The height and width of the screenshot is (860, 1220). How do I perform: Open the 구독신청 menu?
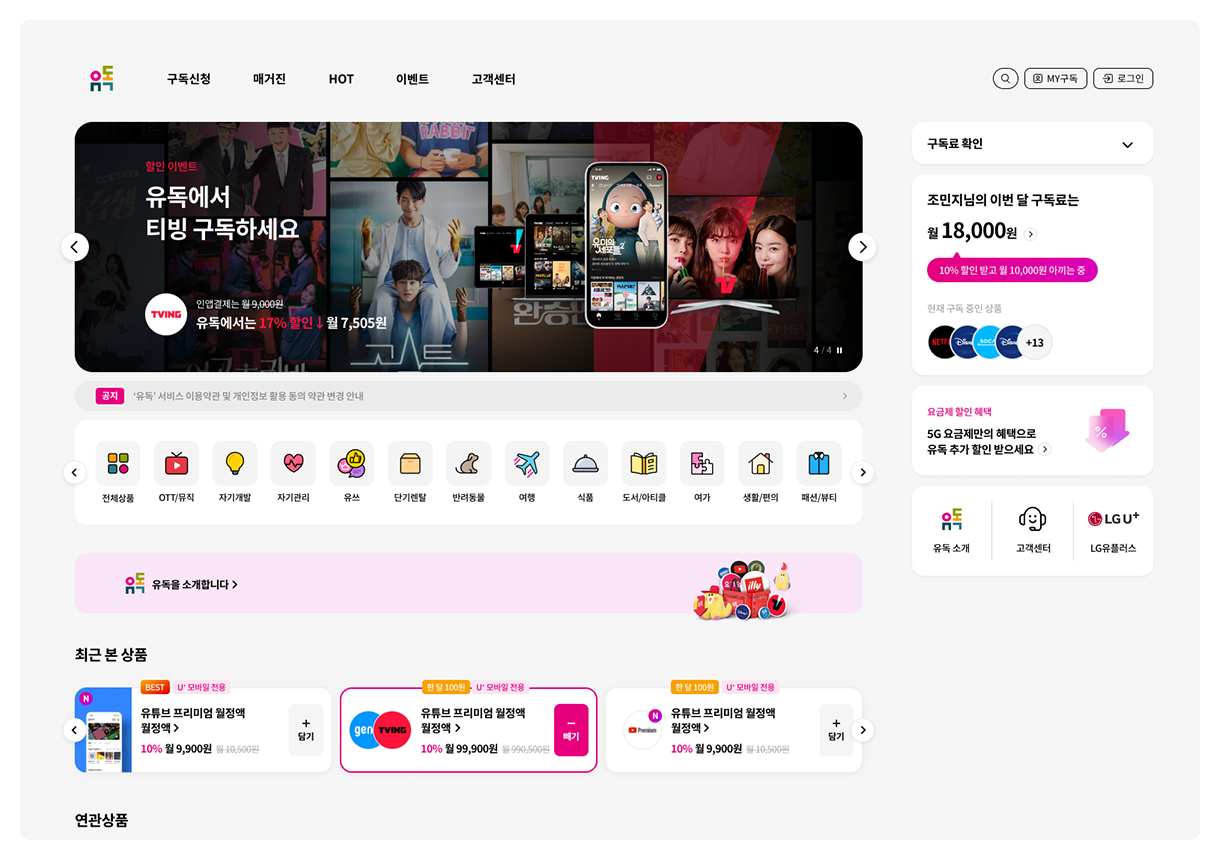(189, 79)
